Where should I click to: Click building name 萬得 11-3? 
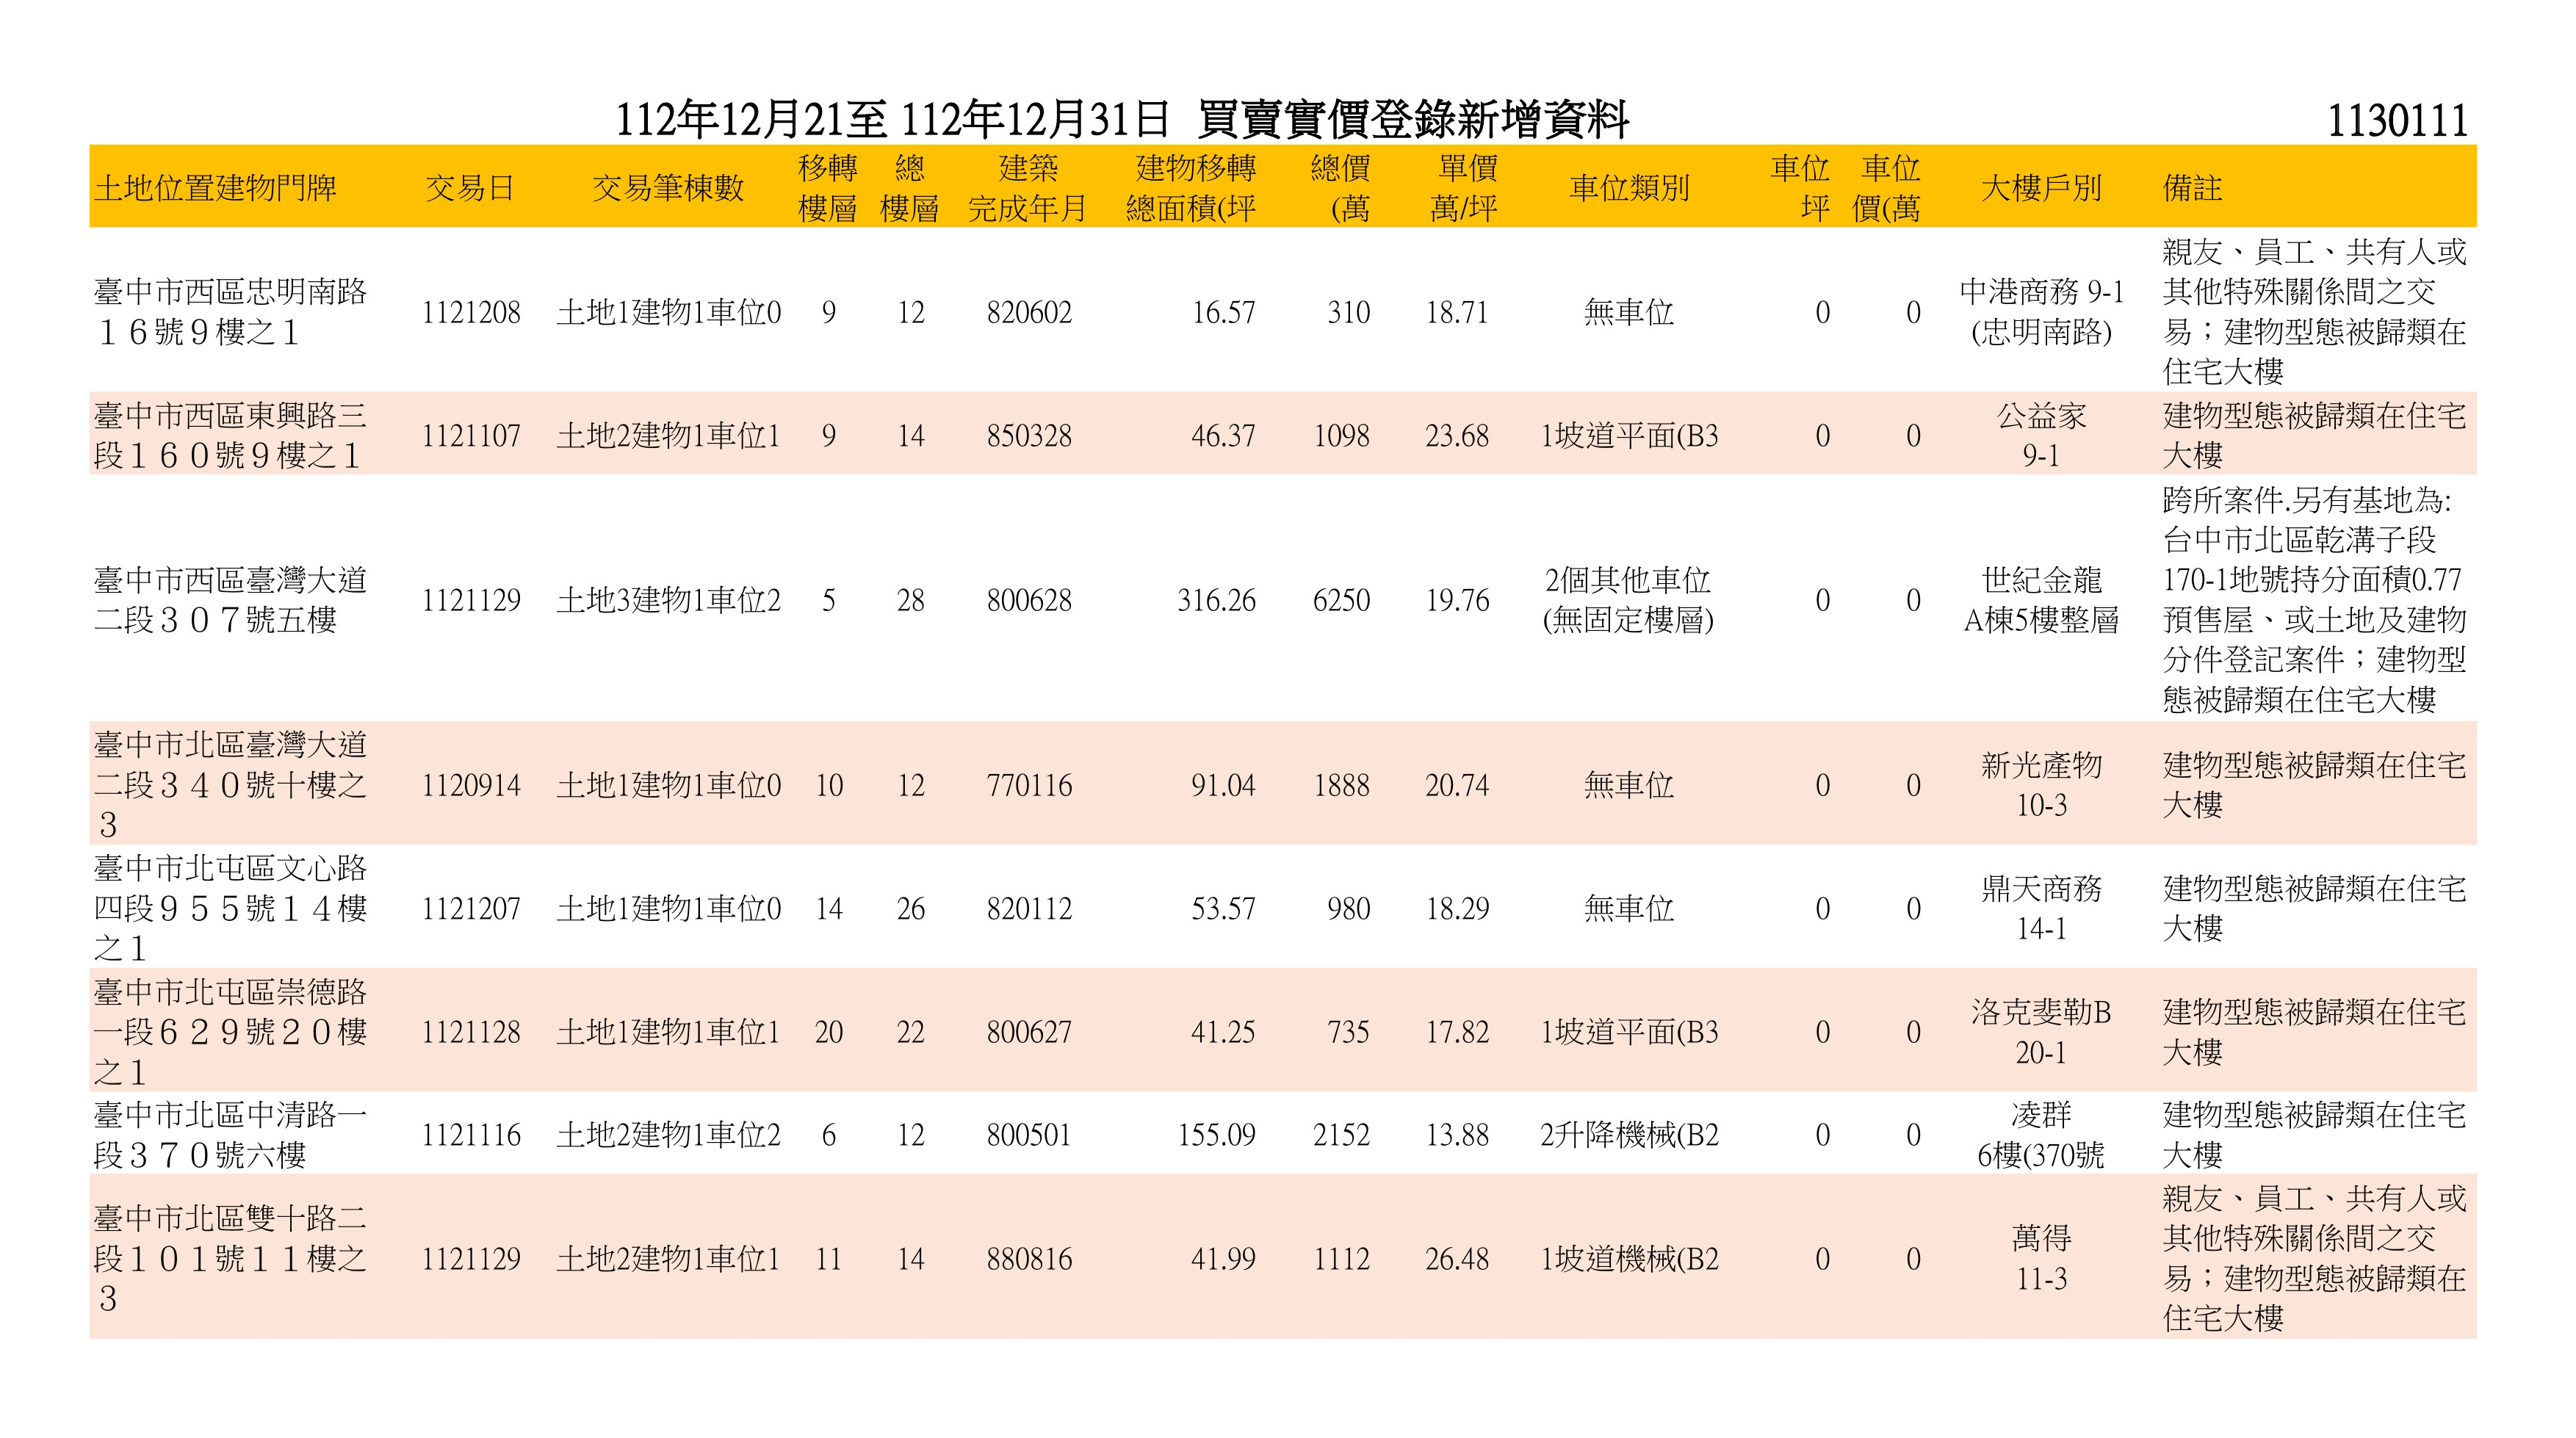[x=2041, y=1258]
